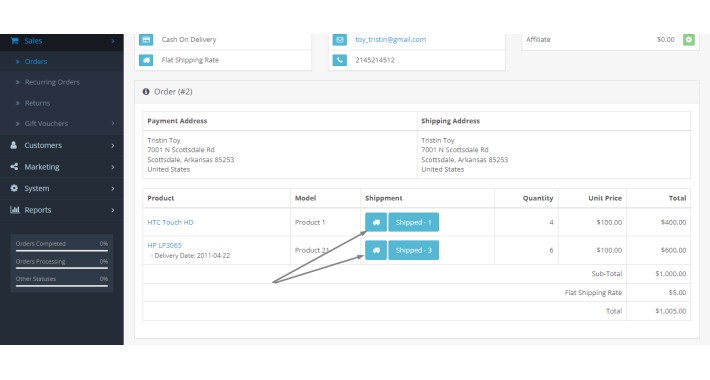Click the $1,005.00 order total value
This screenshot has width=710, height=380.
(671, 311)
